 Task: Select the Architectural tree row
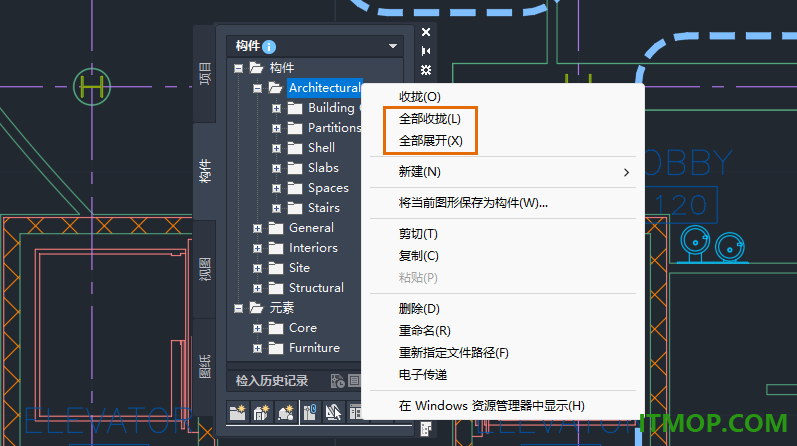click(x=324, y=88)
